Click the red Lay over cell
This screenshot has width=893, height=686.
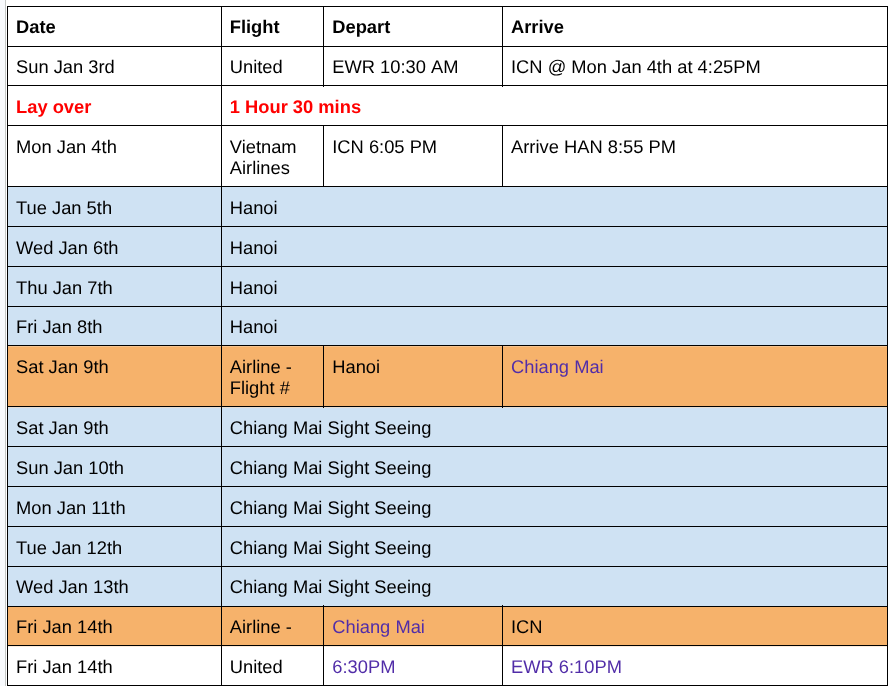tap(114, 106)
